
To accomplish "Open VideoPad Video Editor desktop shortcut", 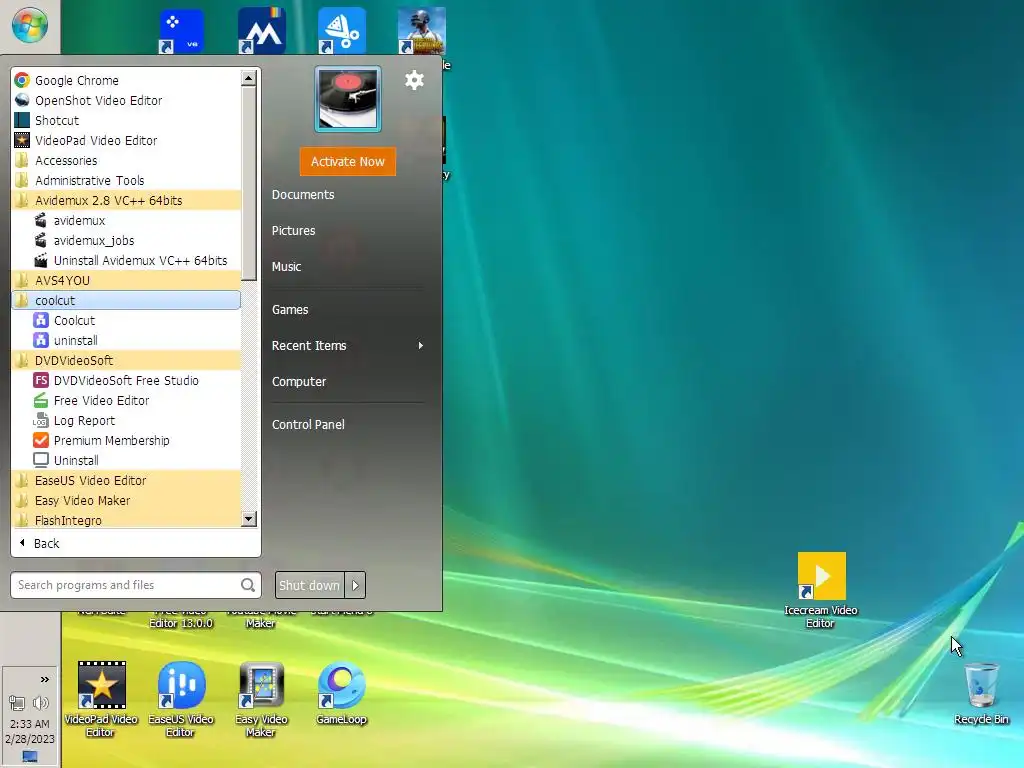I will point(101,699).
